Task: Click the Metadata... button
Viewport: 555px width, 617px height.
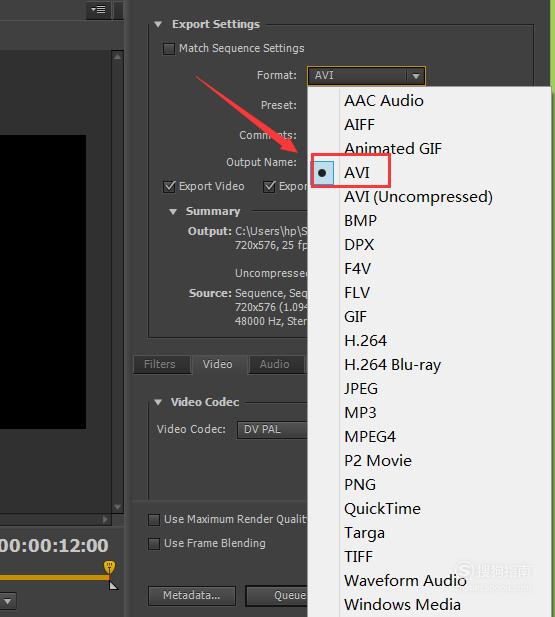Action: [192, 595]
